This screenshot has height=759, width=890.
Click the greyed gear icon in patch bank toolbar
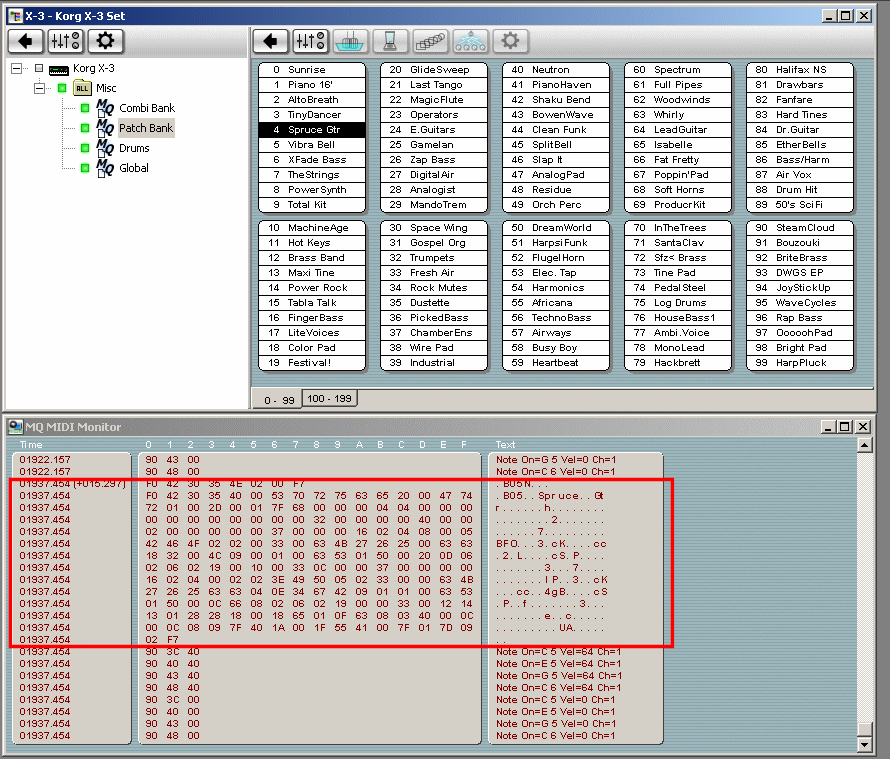510,41
